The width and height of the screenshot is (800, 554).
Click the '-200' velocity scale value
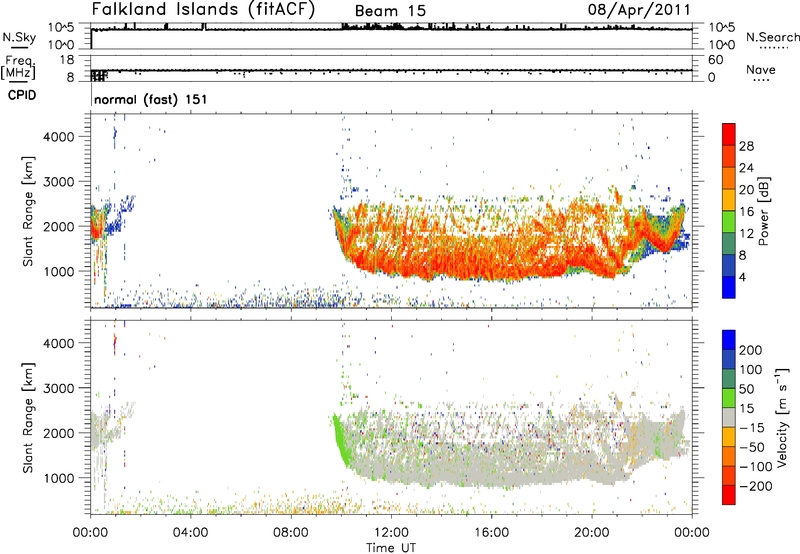click(756, 486)
